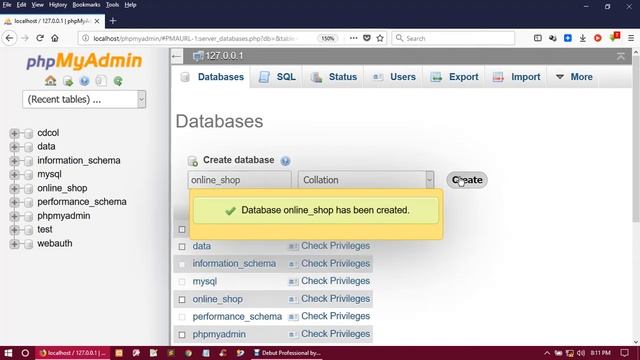The height and width of the screenshot is (360, 640).
Task: Click the page collapse icon at top right
Action: click(620, 56)
